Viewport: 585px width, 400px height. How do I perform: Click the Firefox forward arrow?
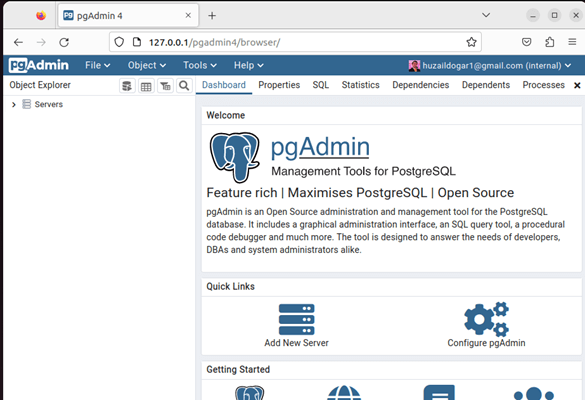pyautogui.click(x=41, y=42)
